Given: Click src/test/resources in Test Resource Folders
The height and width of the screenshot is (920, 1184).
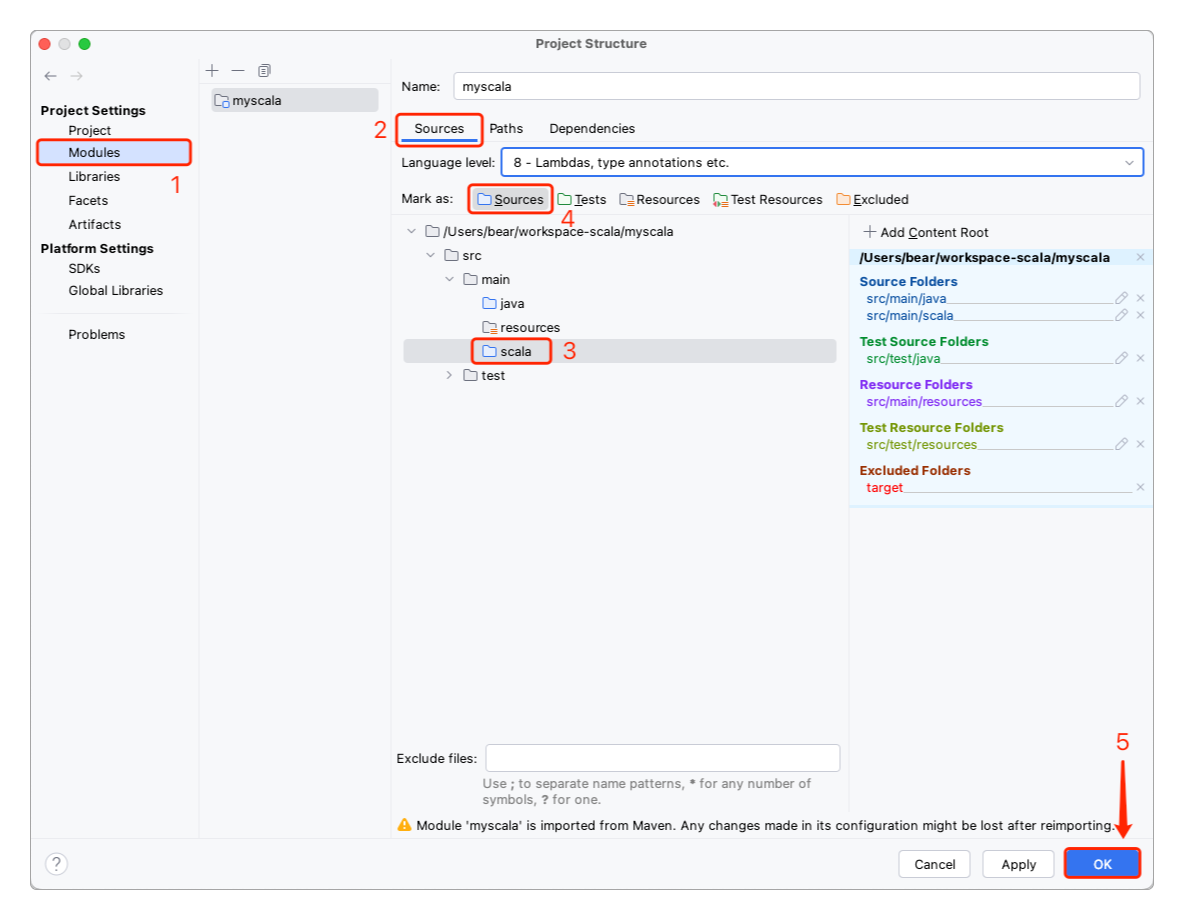Looking at the screenshot, I should pyautogui.click(x=921, y=445).
